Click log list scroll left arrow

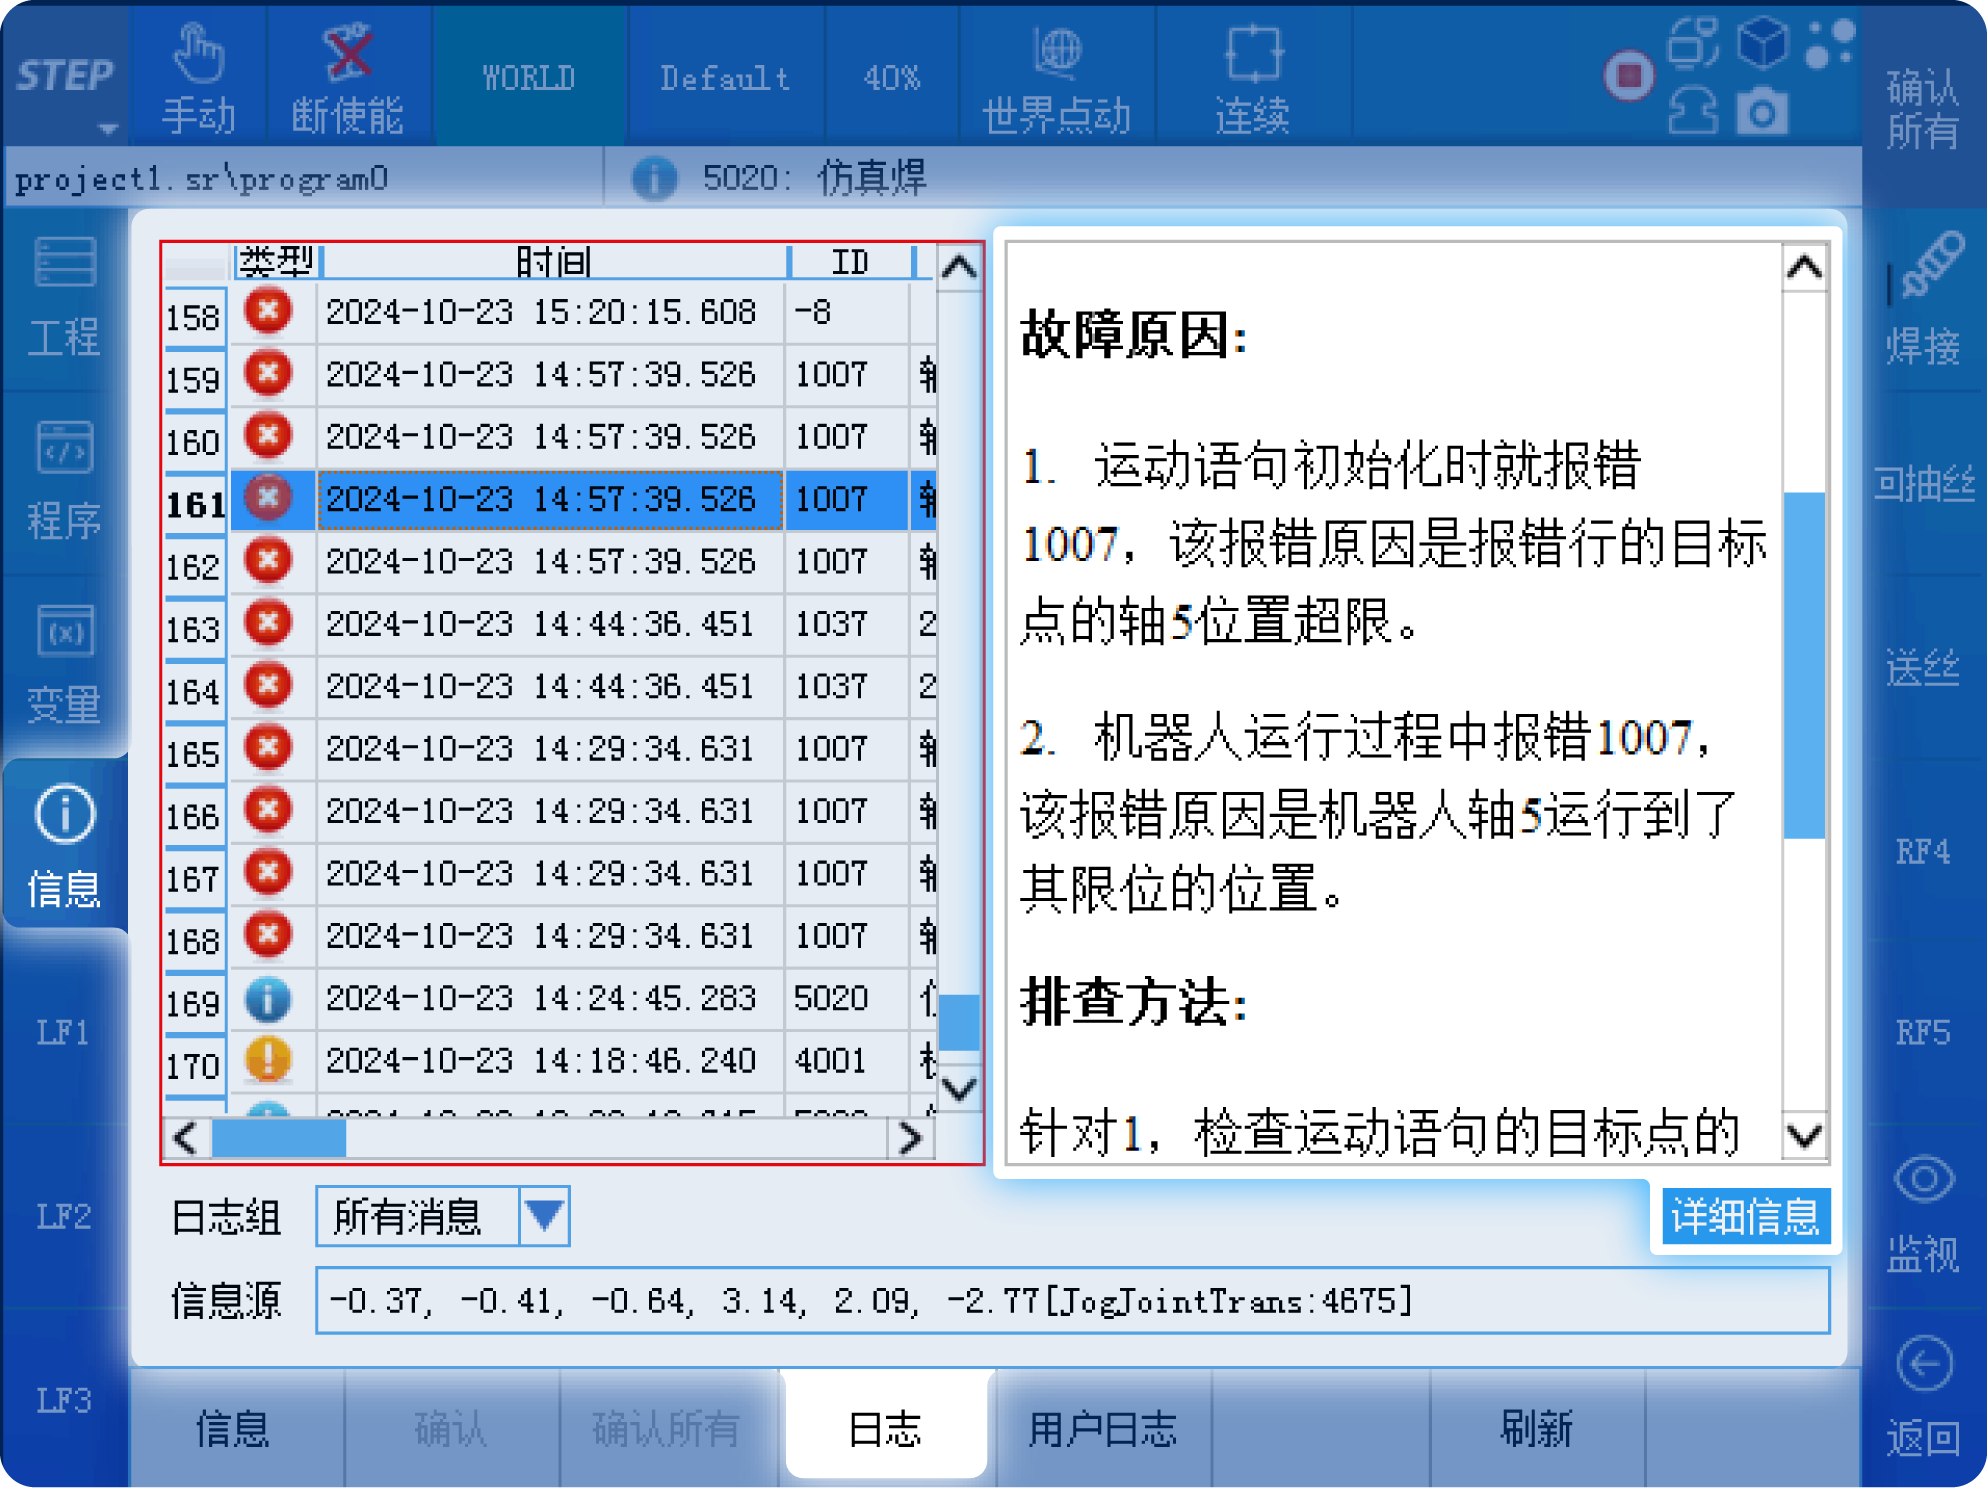[x=186, y=1138]
